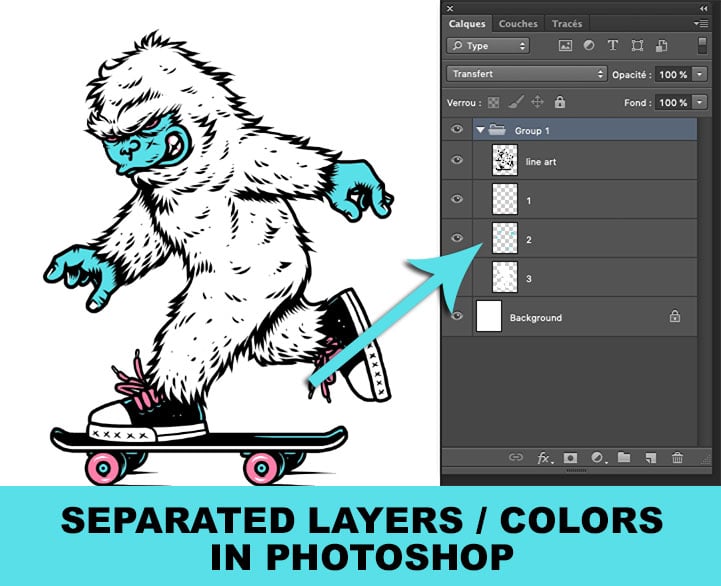This screenshot has width=721, height=586.
Task: Select the 'line art' layer name
Action: [541, 162]
